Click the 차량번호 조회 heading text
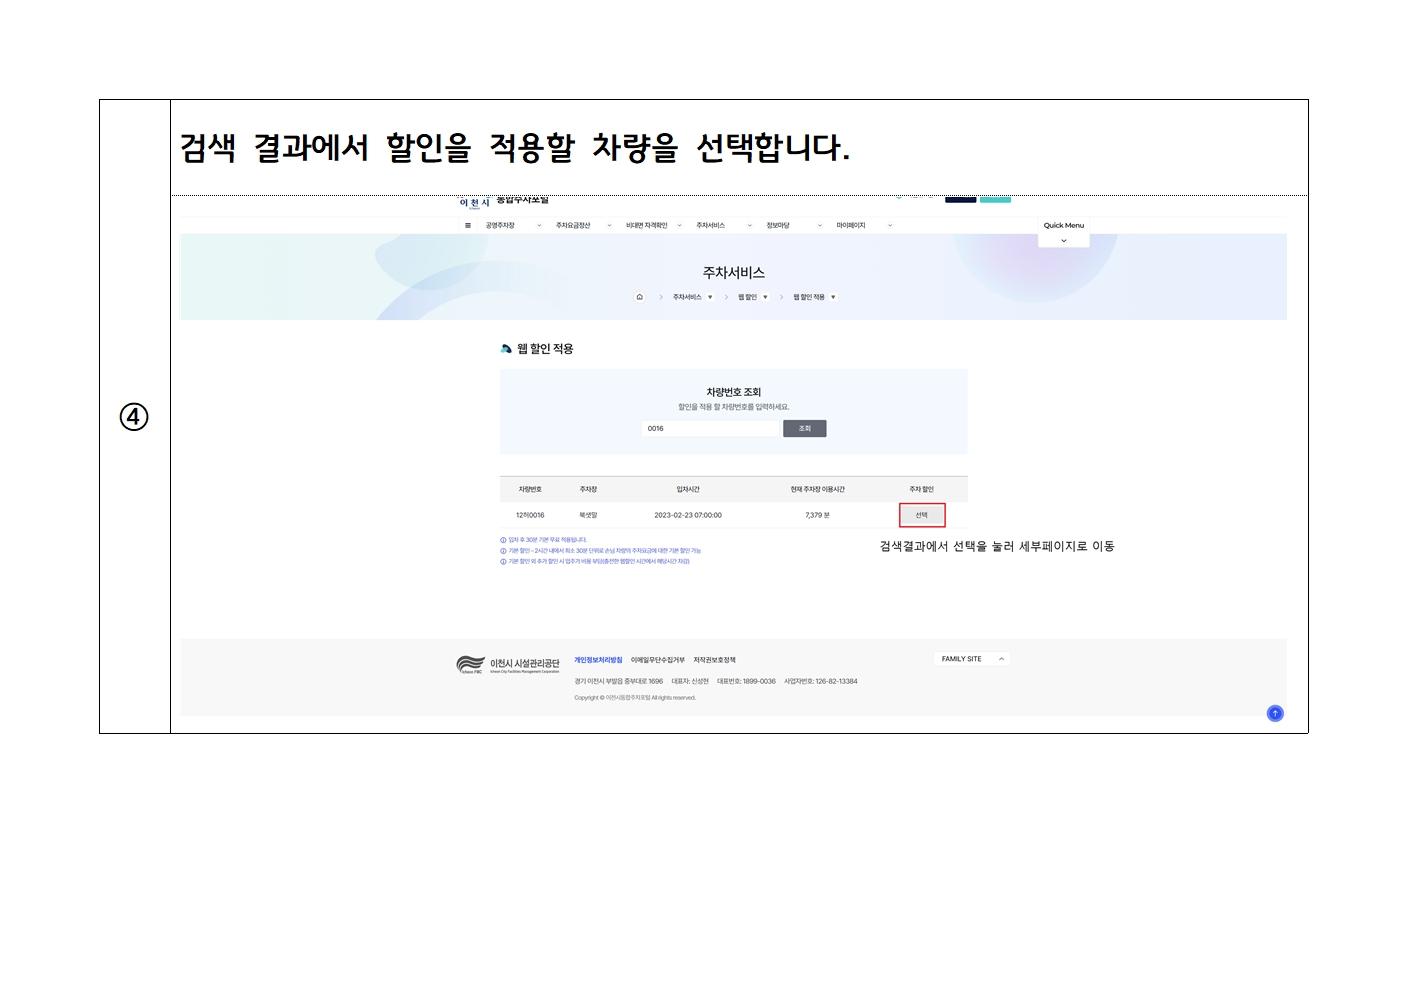 (x=734, y=392)
